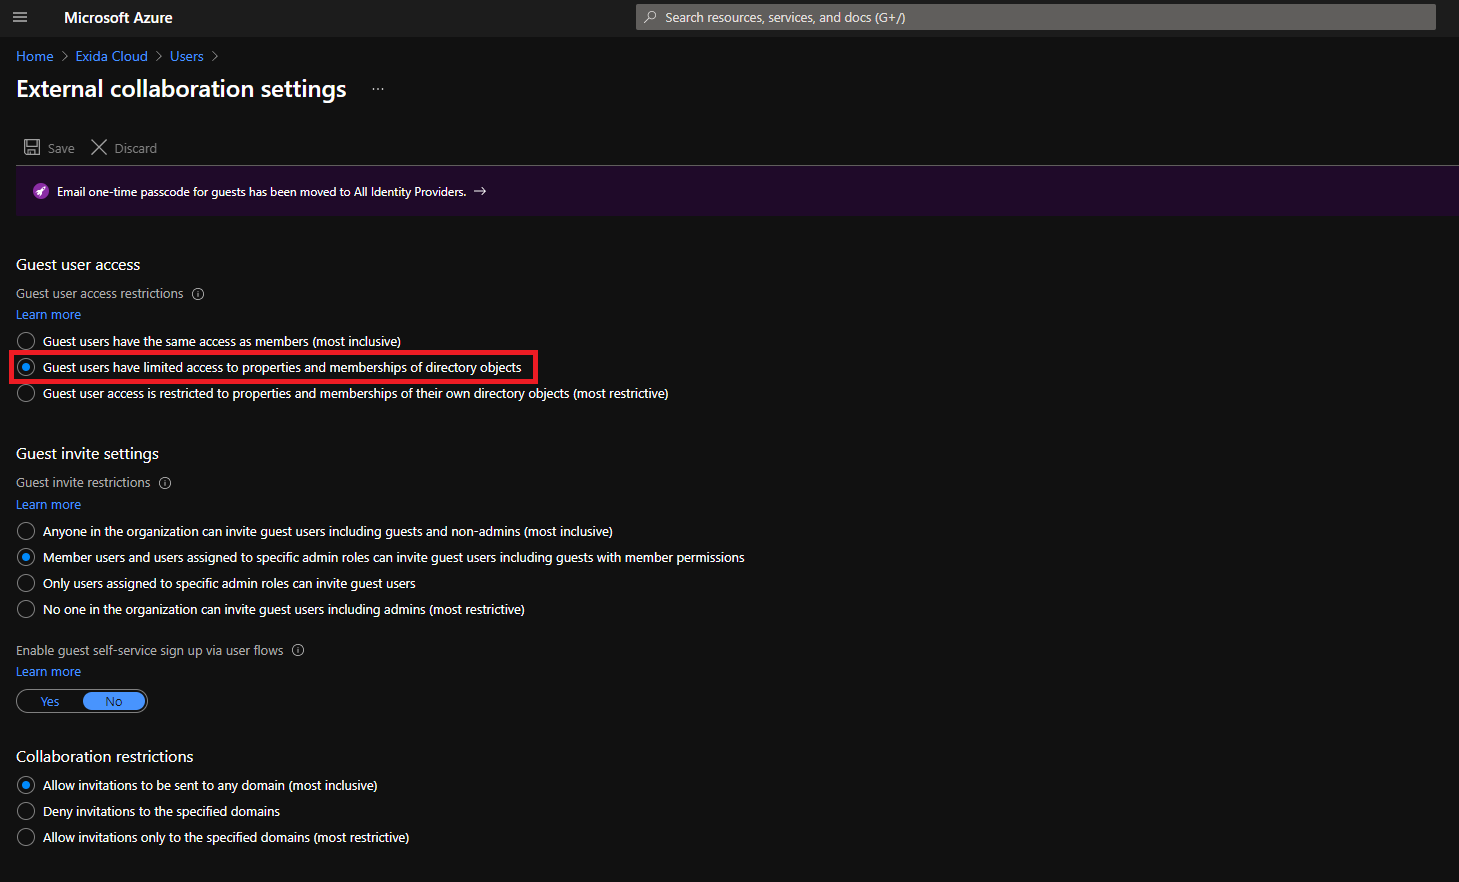Discard pending changes

tap(123, 147)
